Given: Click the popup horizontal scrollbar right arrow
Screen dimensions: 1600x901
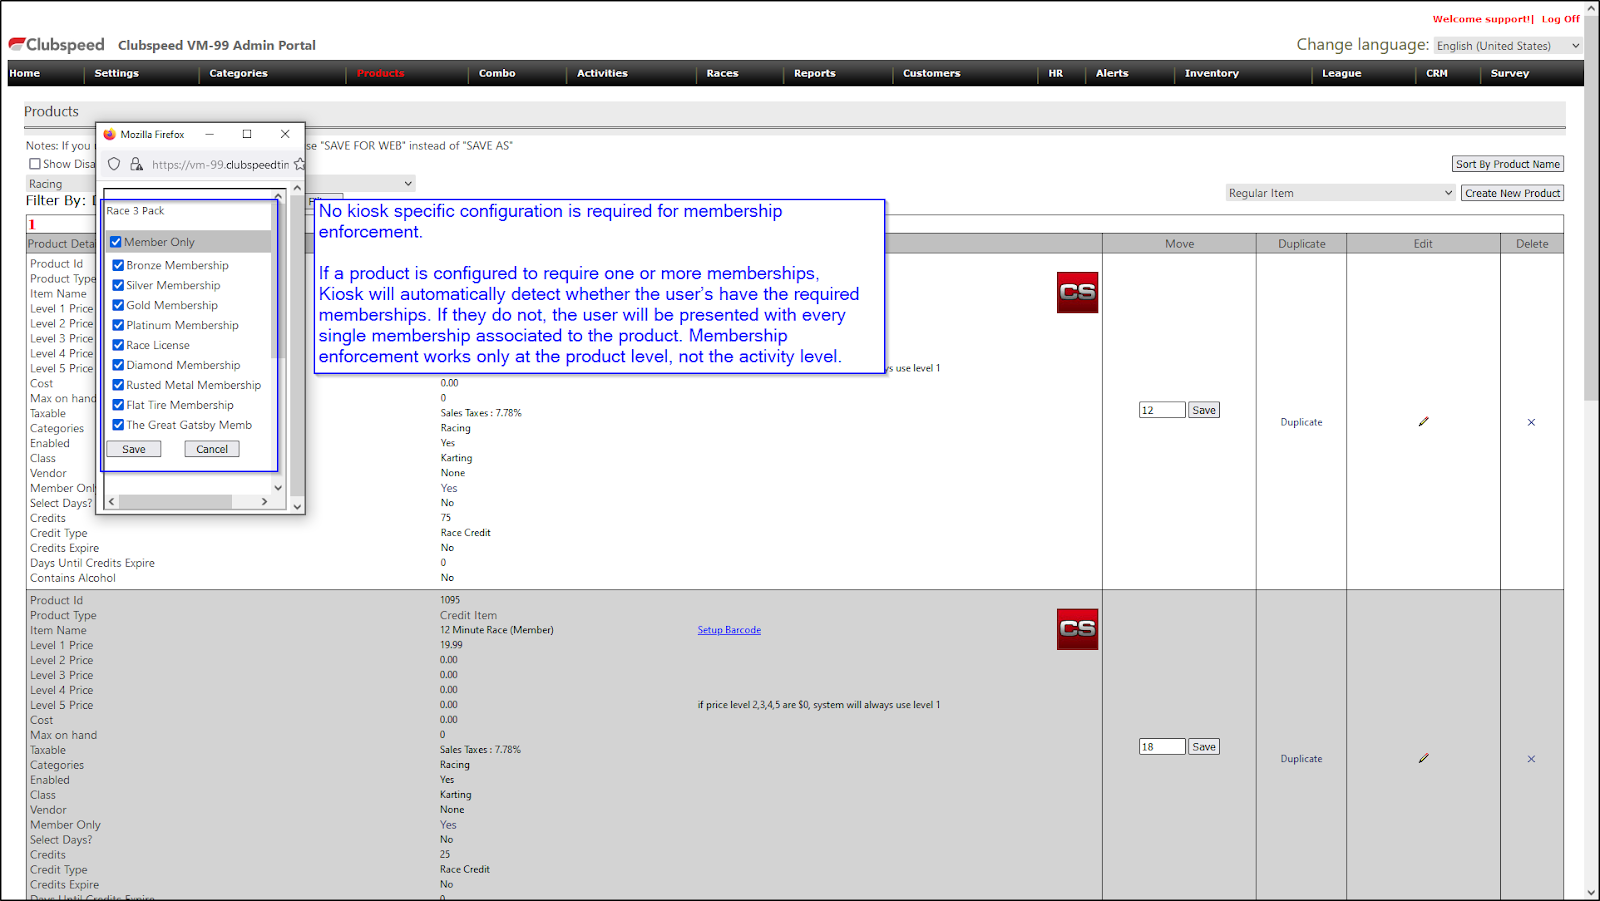Looking at the screenshot, I should [x=264, y=502].
